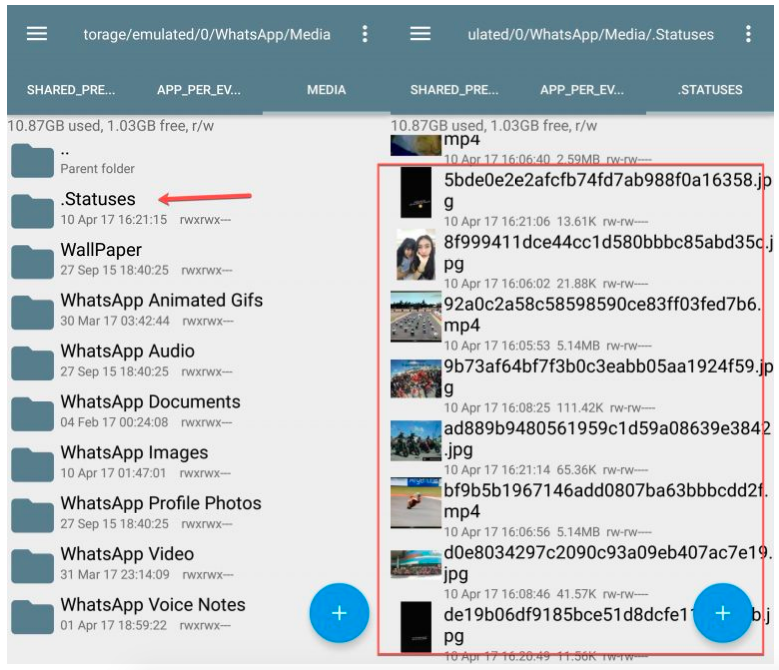
Task: Select WhatsApp Images folder name
Action: 134,452
